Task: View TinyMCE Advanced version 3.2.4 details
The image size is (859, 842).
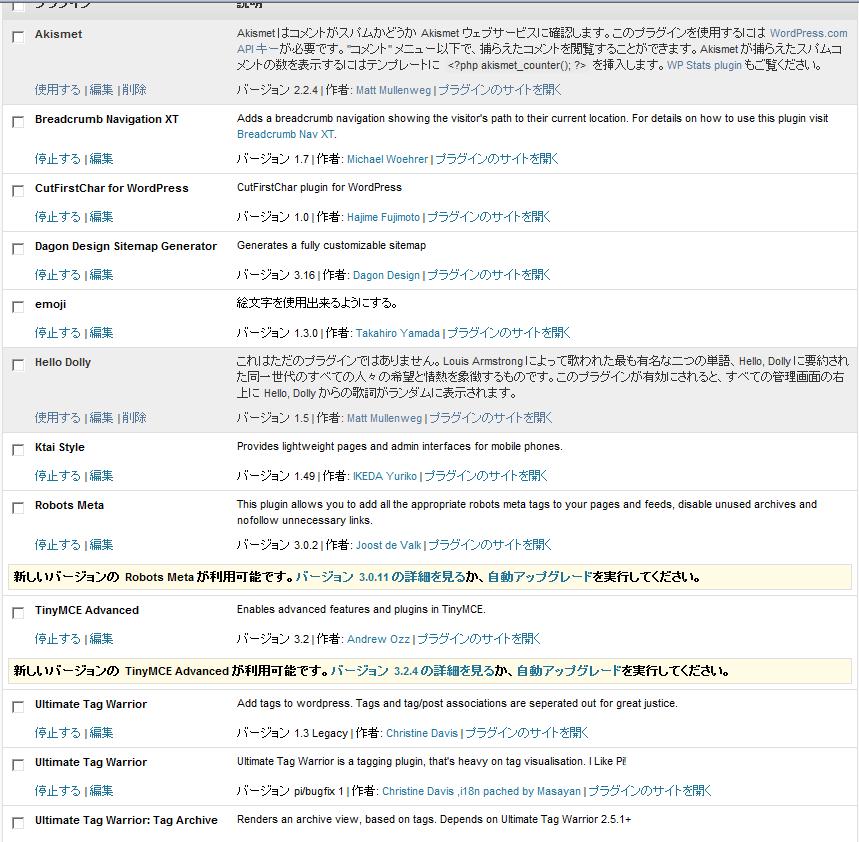Action: tap(412, 671)
